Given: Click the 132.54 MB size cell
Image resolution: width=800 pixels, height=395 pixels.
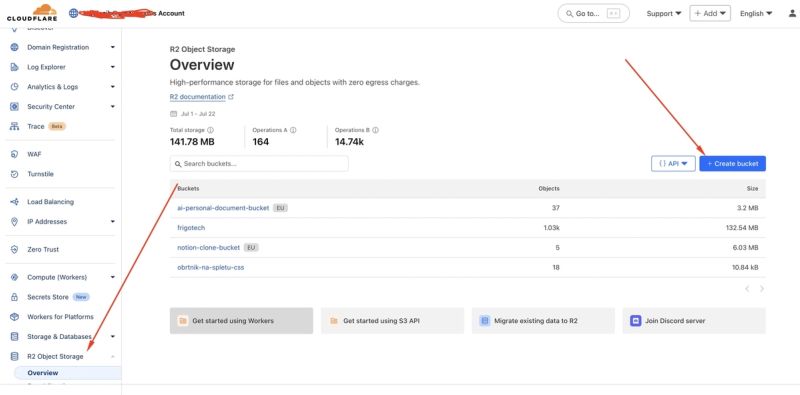Looking at the screenshot, I should click(x=742, y=228).
